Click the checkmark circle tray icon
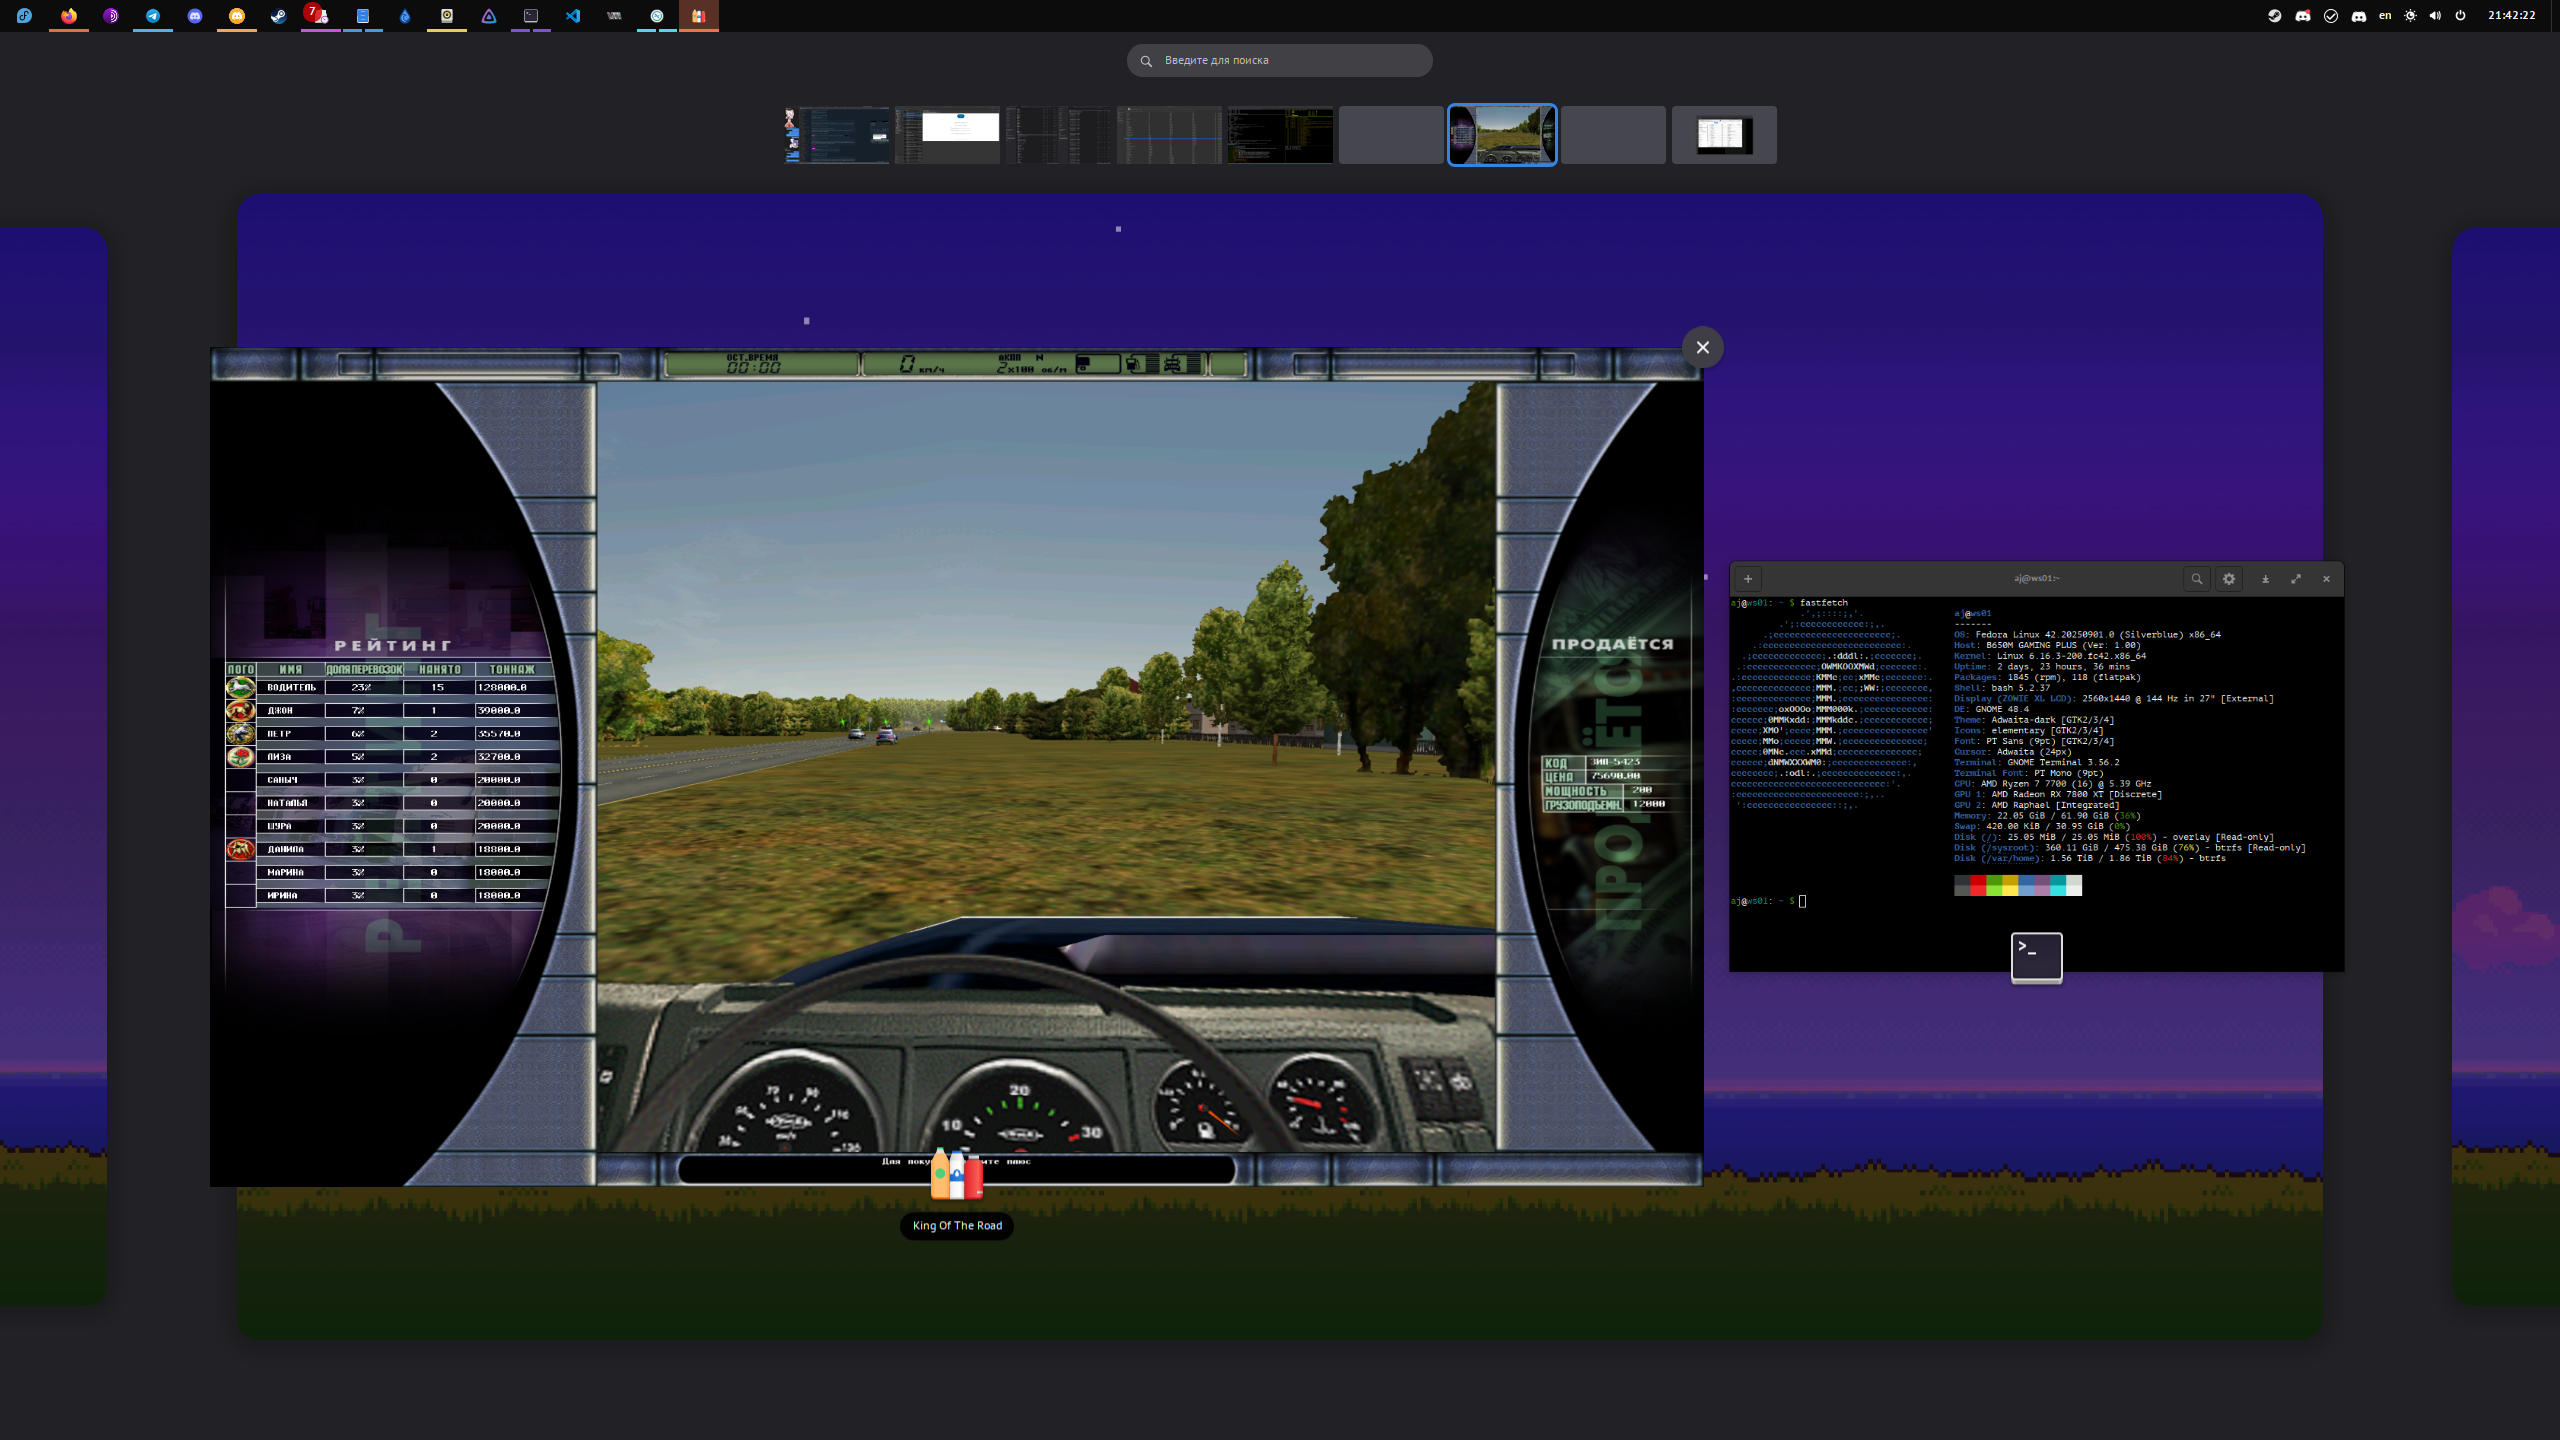This screenshot has width=2560, height=1440. (x=2330, y=15)
